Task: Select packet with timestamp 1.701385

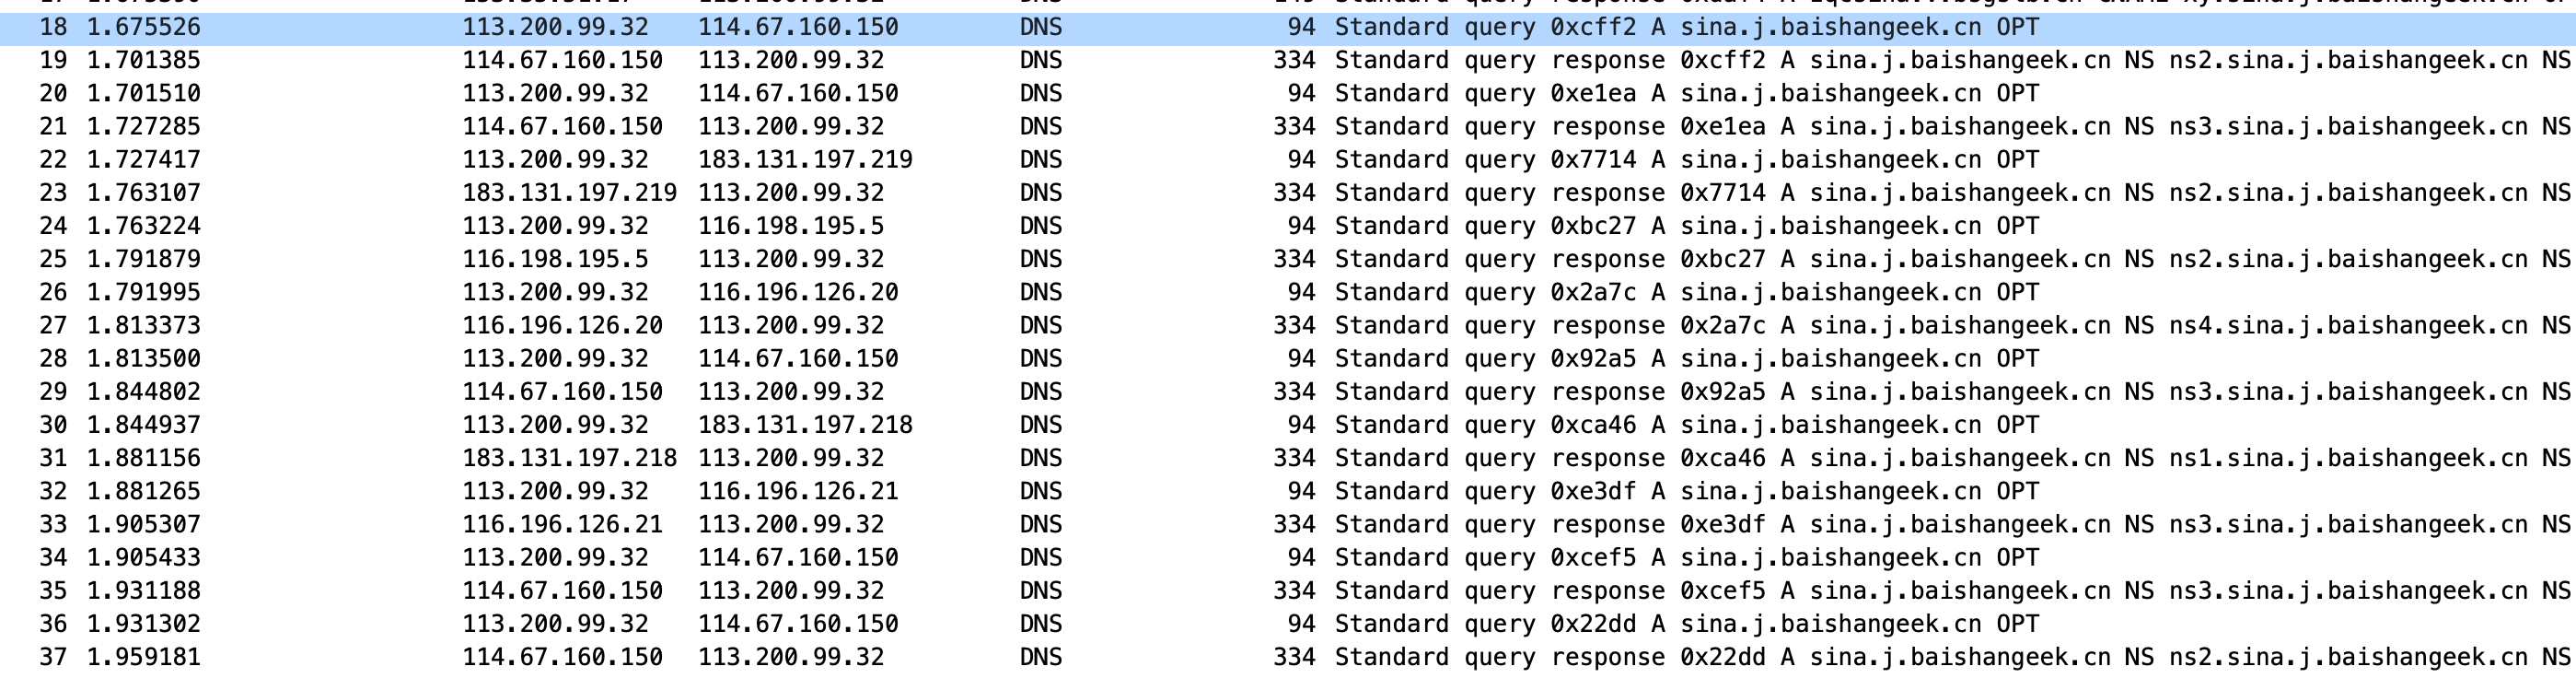Action: tap(1288, 61)
